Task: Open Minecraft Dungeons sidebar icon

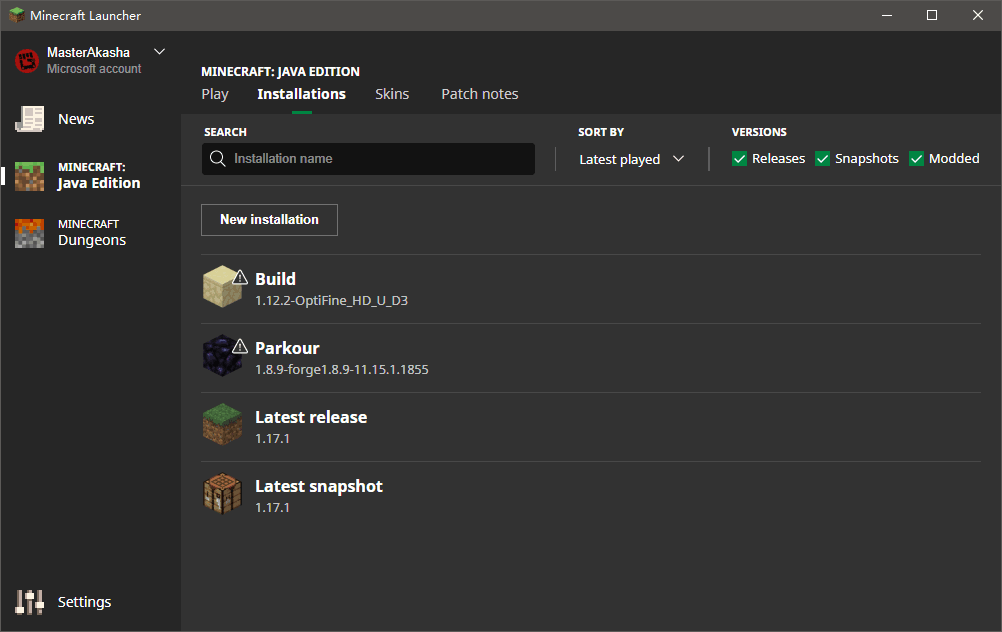Action: click(x=29, y=233)
